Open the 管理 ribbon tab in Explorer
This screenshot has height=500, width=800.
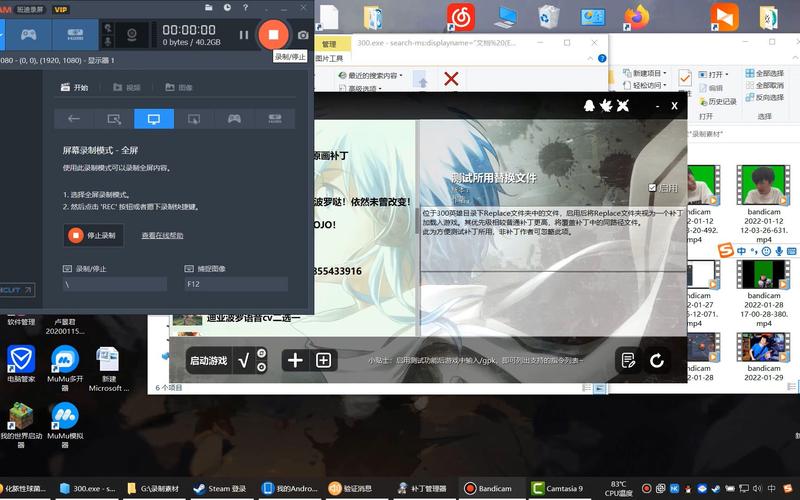pyautogui.click(x=329, y=44)
